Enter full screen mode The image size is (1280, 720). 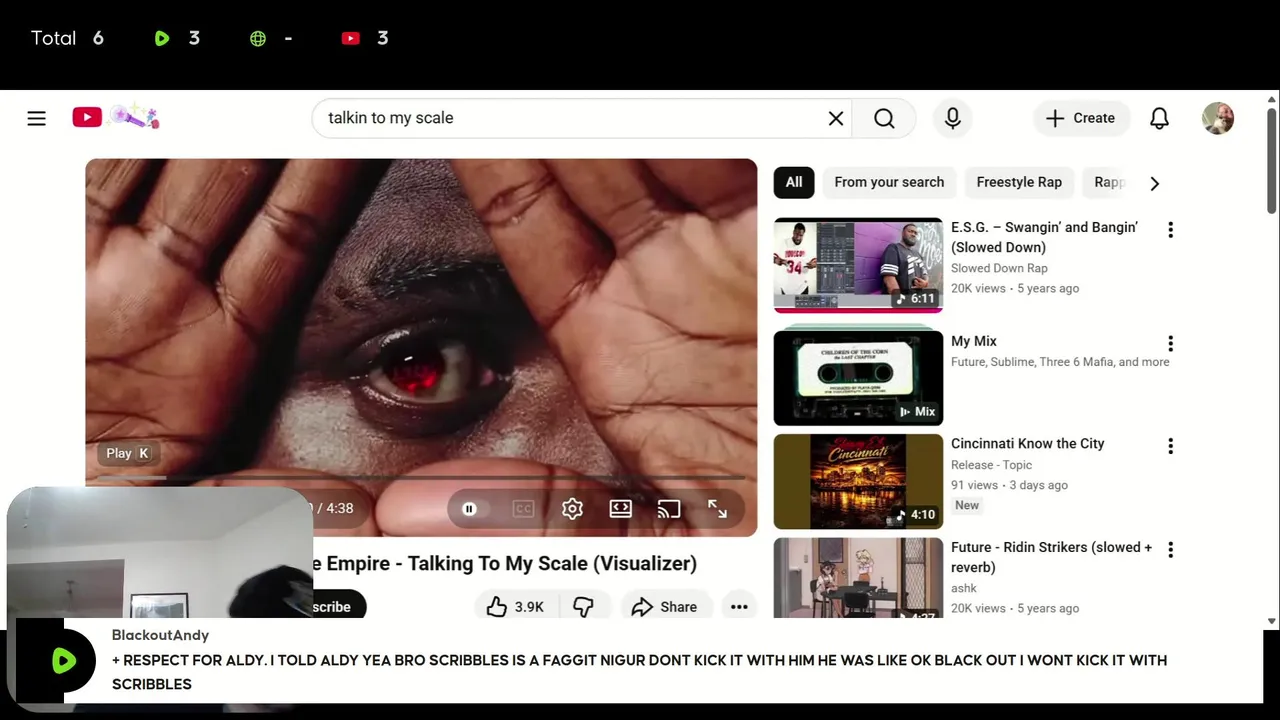(718, 509)
